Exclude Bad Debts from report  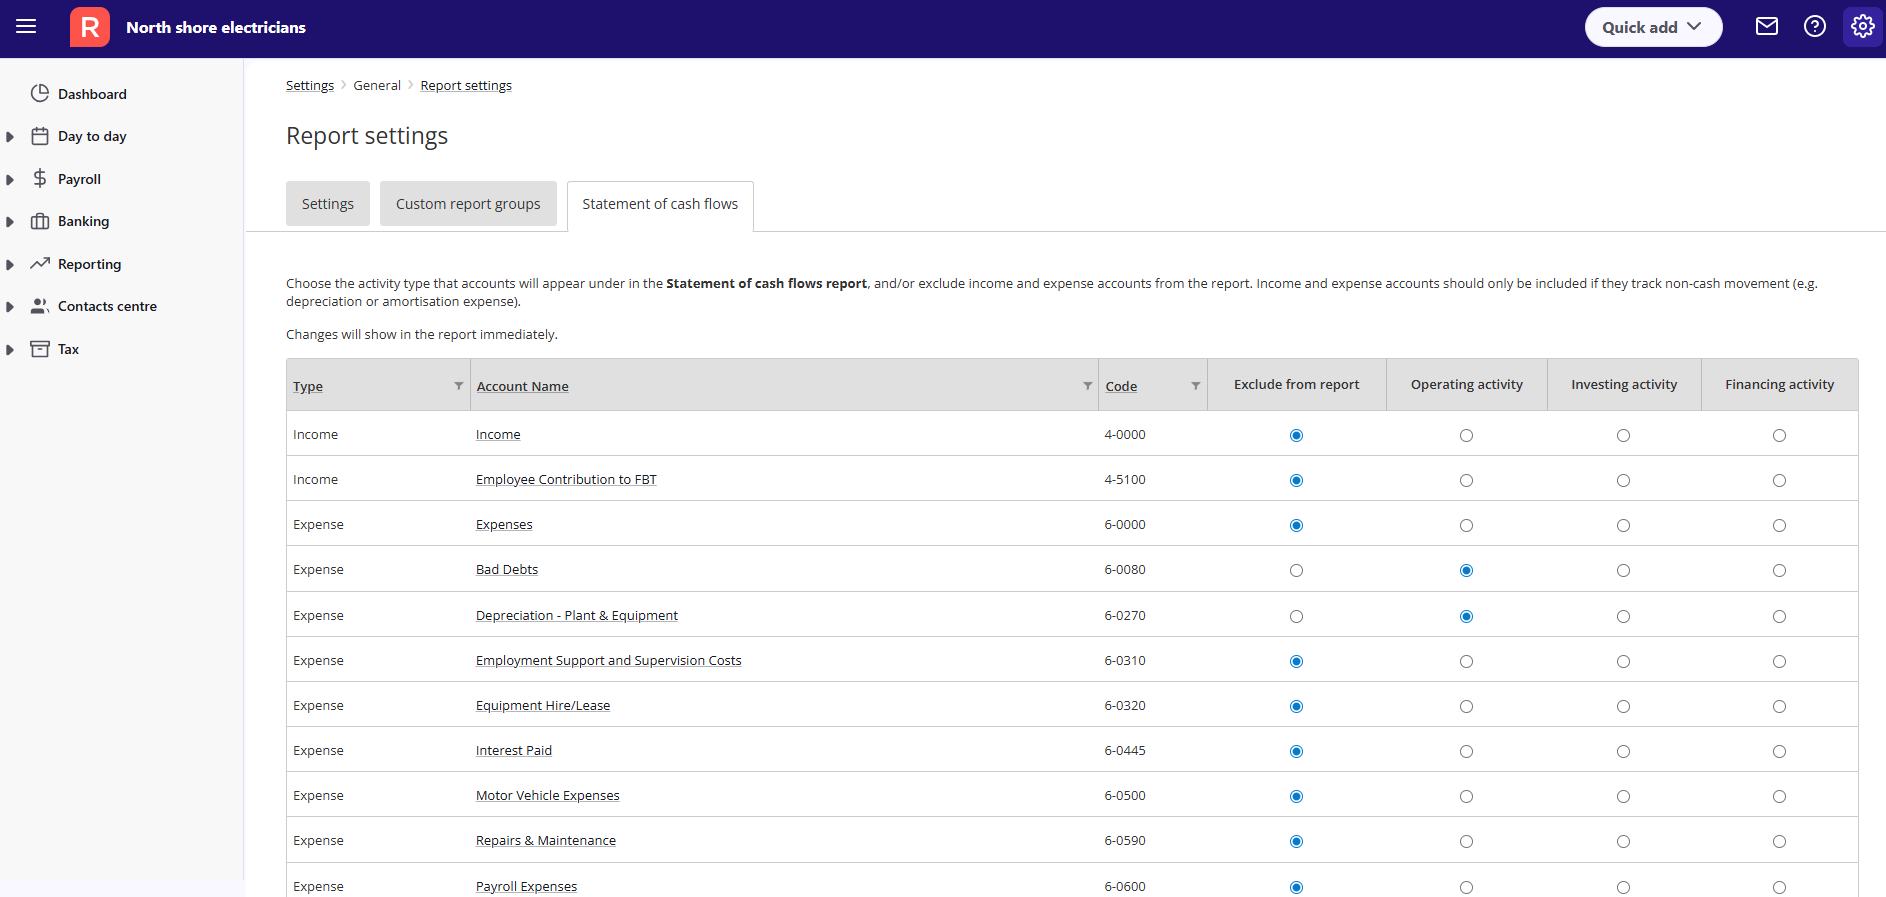(x=1296, y=570)
